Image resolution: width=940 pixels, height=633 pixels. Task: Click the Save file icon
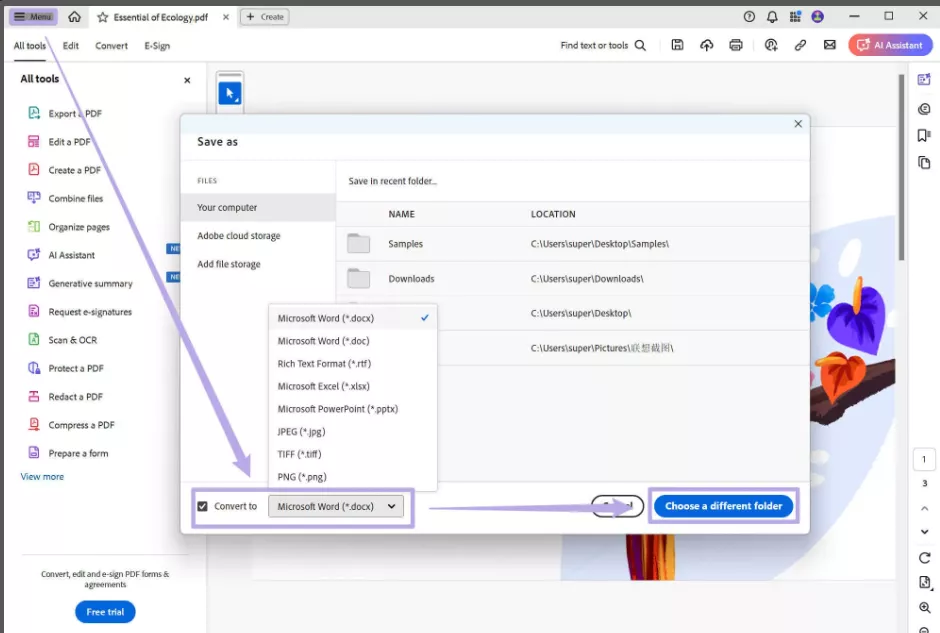pos(677,45)
